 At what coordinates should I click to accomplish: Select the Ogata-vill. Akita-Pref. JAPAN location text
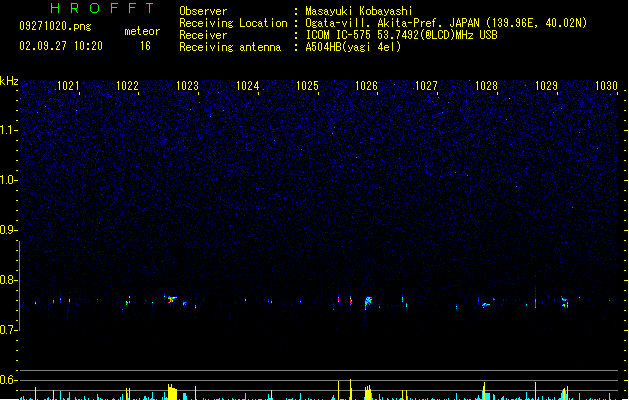pos(446,23)
